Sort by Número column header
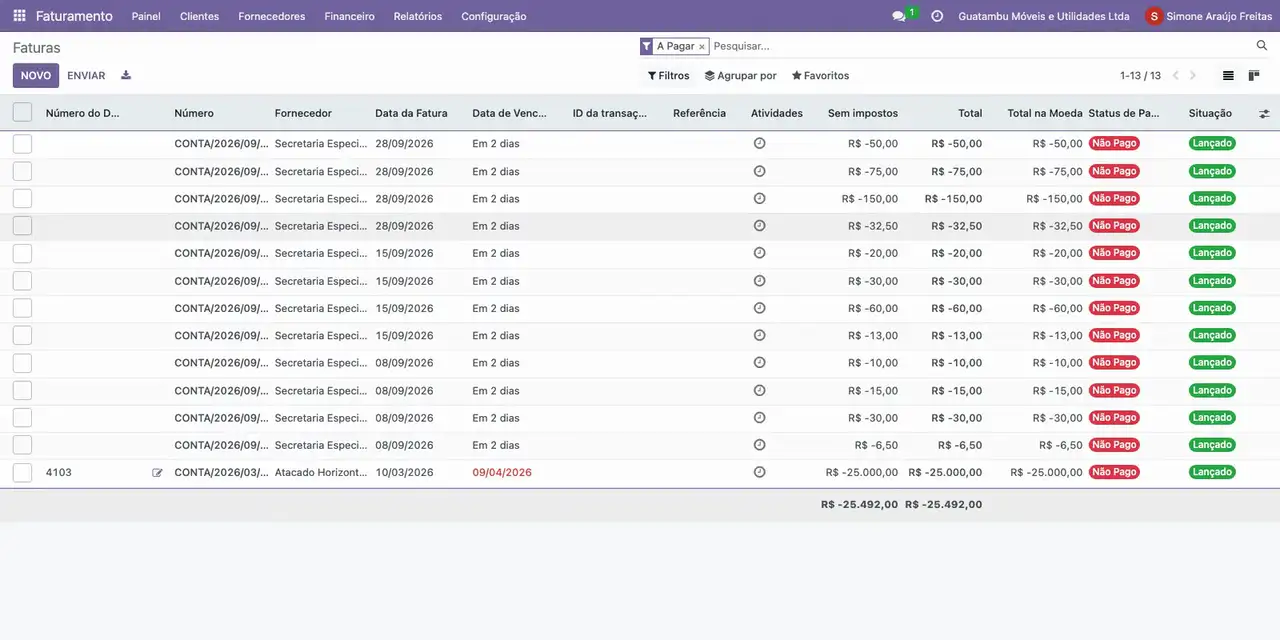 pyautogui.click(x=194, y=113)
